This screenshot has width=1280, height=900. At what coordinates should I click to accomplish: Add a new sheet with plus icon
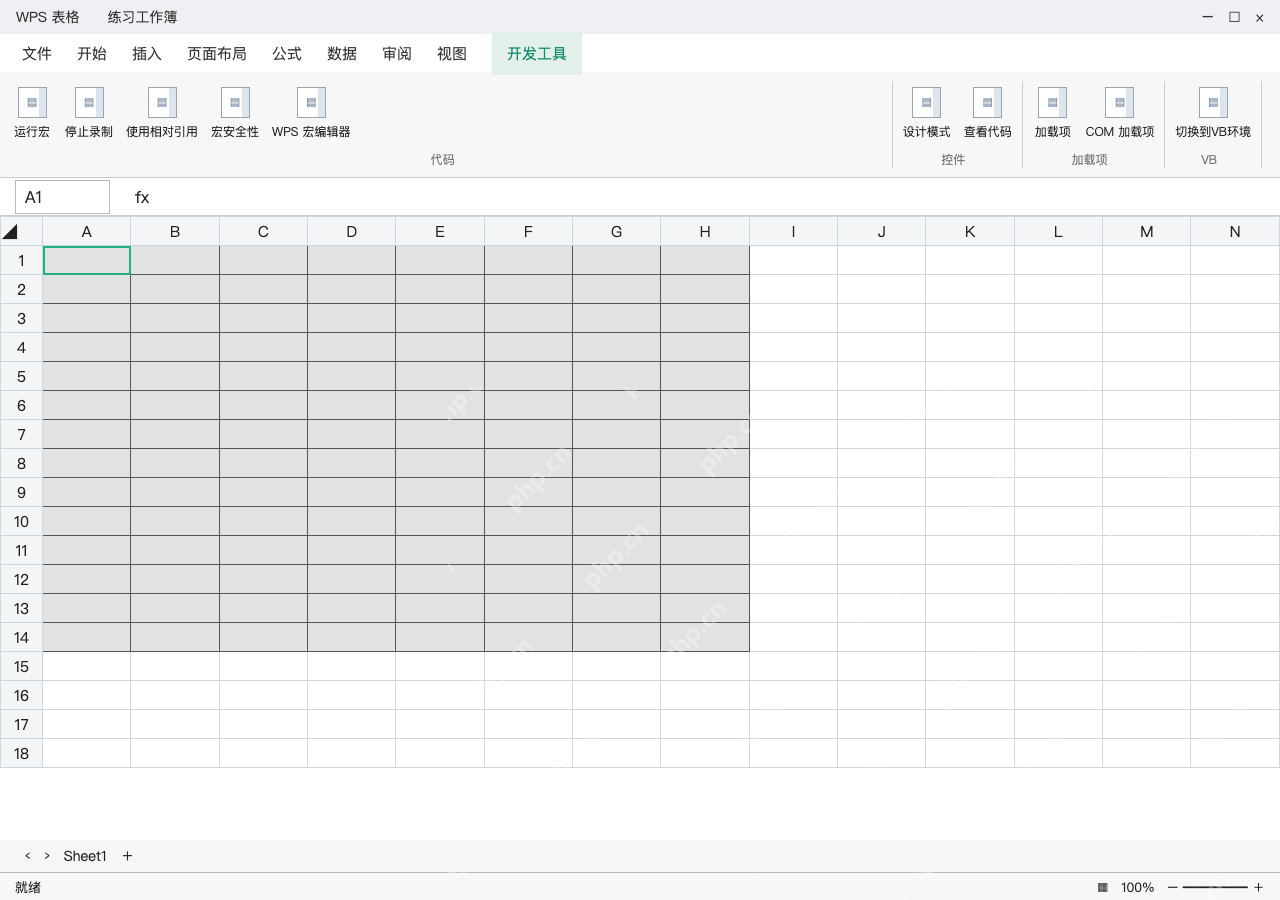pyautogui.click(x=127, y=856)
